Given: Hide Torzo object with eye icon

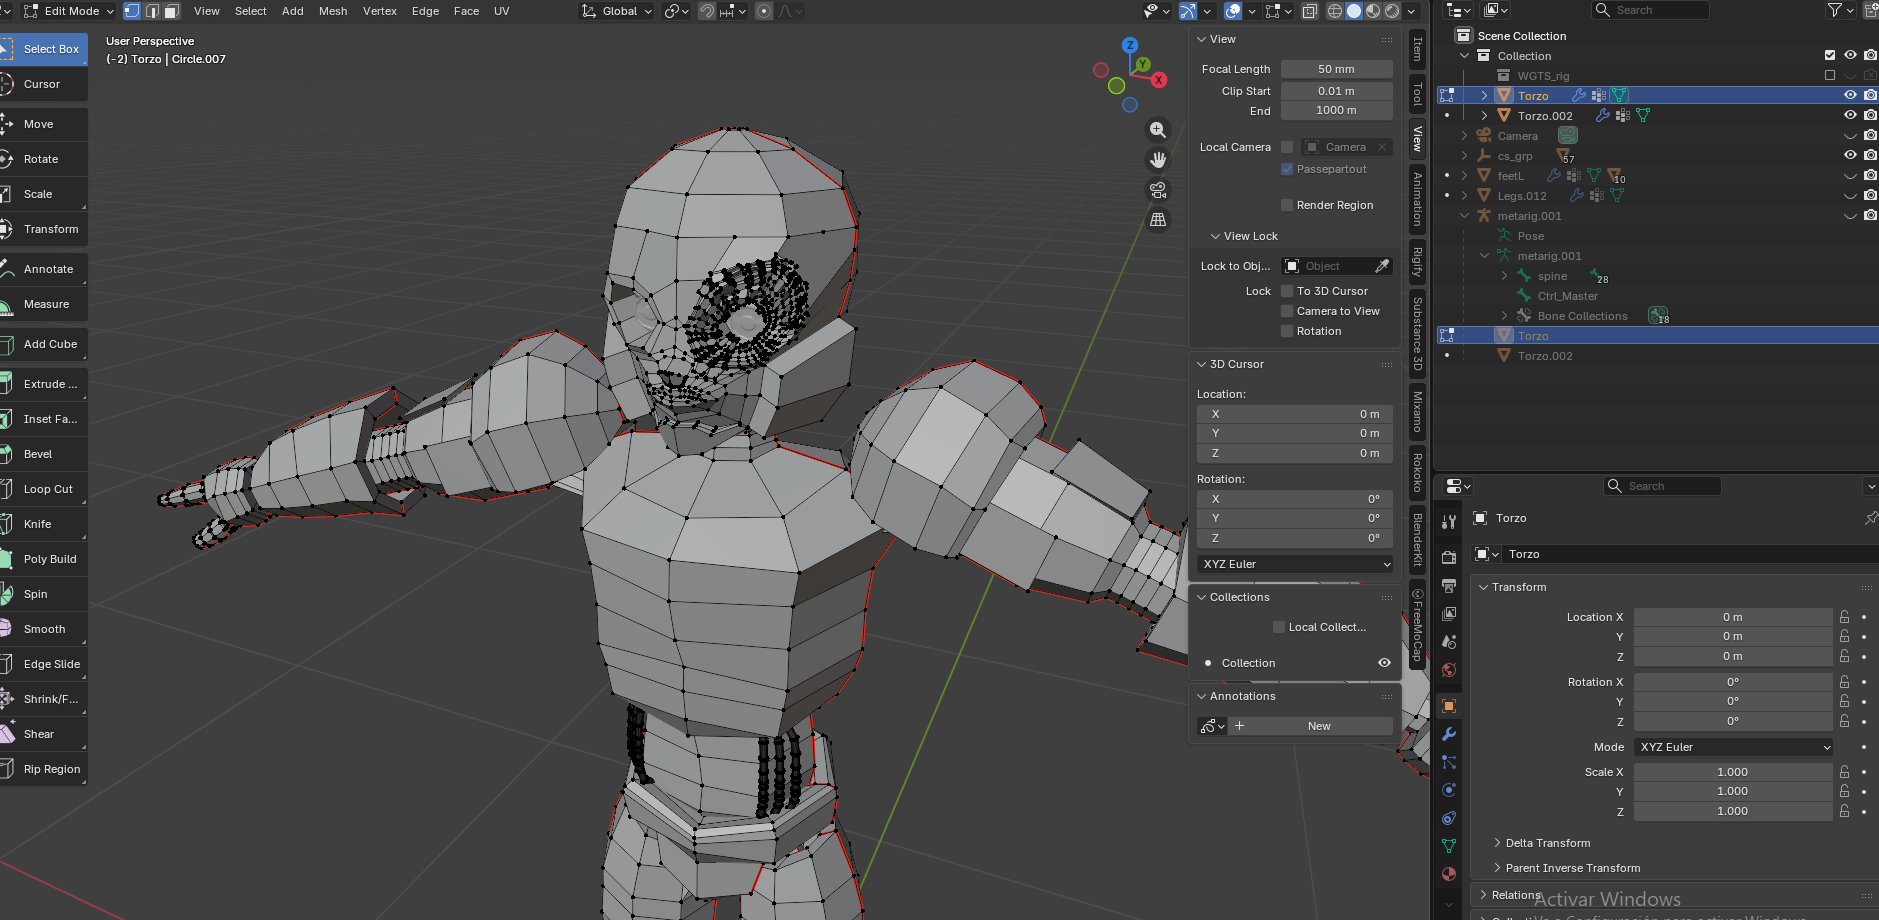Looking at the screenshot, I should 1850,95.
